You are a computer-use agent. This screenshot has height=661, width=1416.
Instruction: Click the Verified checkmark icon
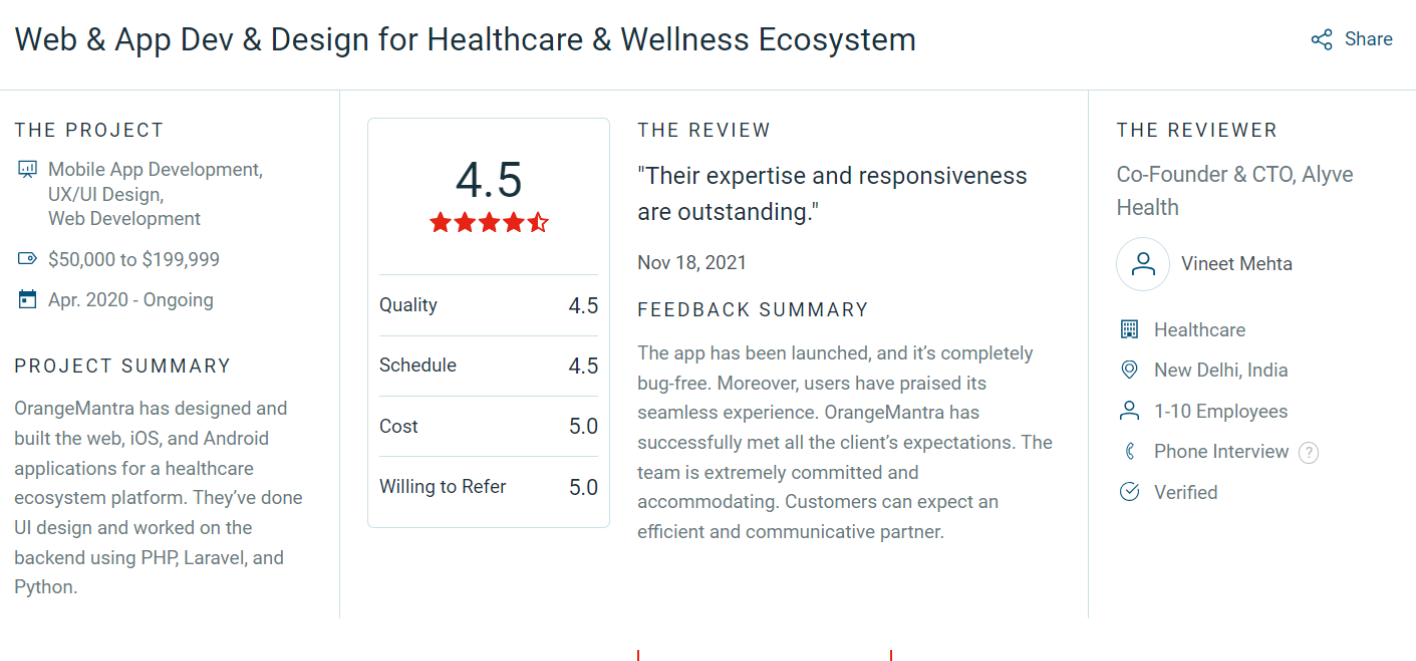pos(1130,492)
